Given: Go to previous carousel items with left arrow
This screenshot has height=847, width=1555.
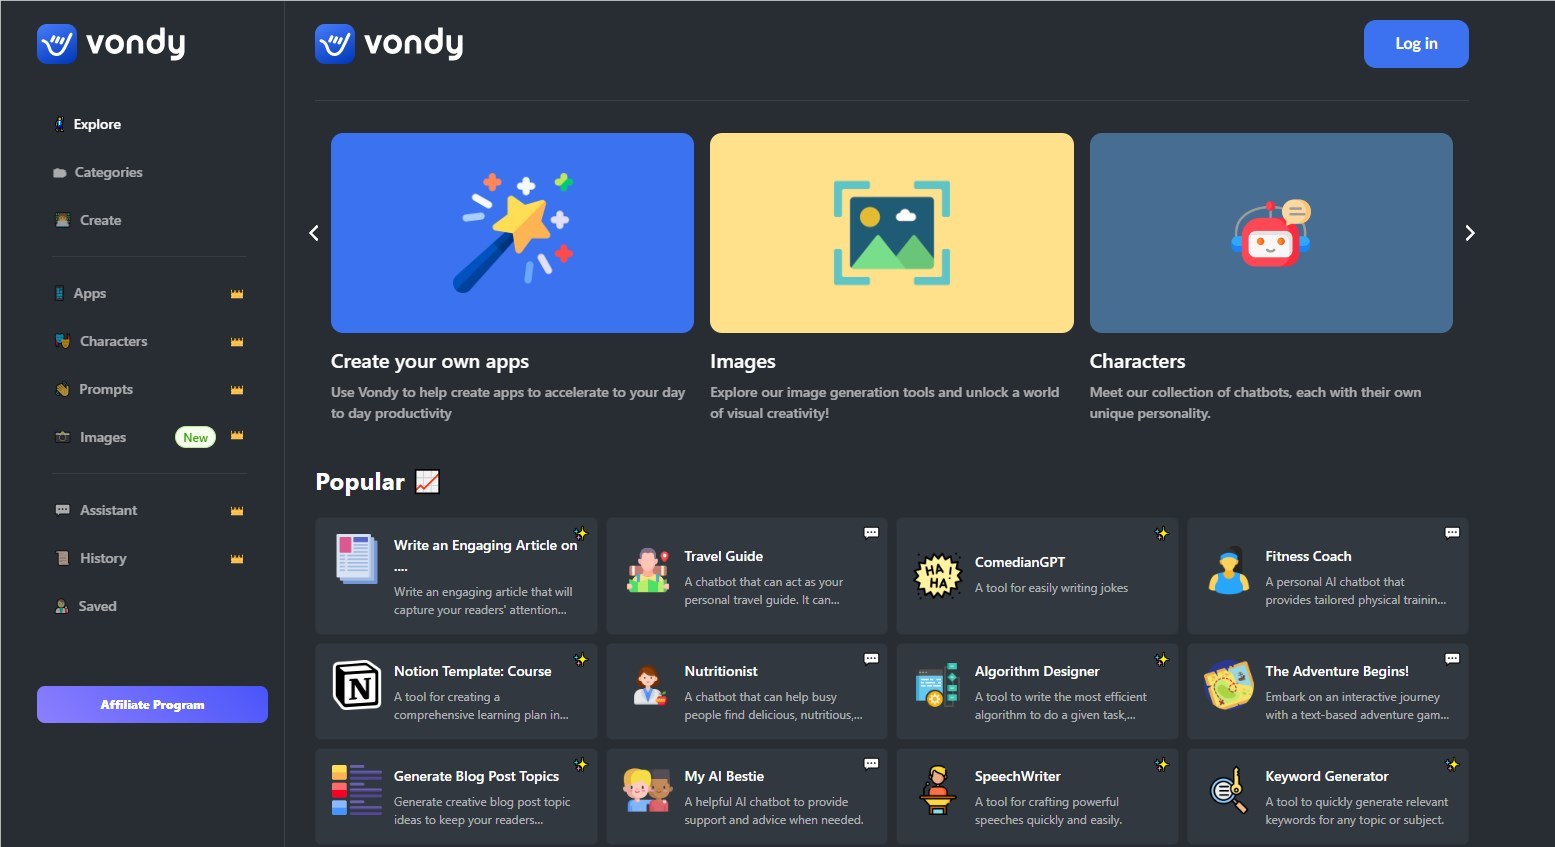Looking at the screenshot, I should [x=314, y=233].
